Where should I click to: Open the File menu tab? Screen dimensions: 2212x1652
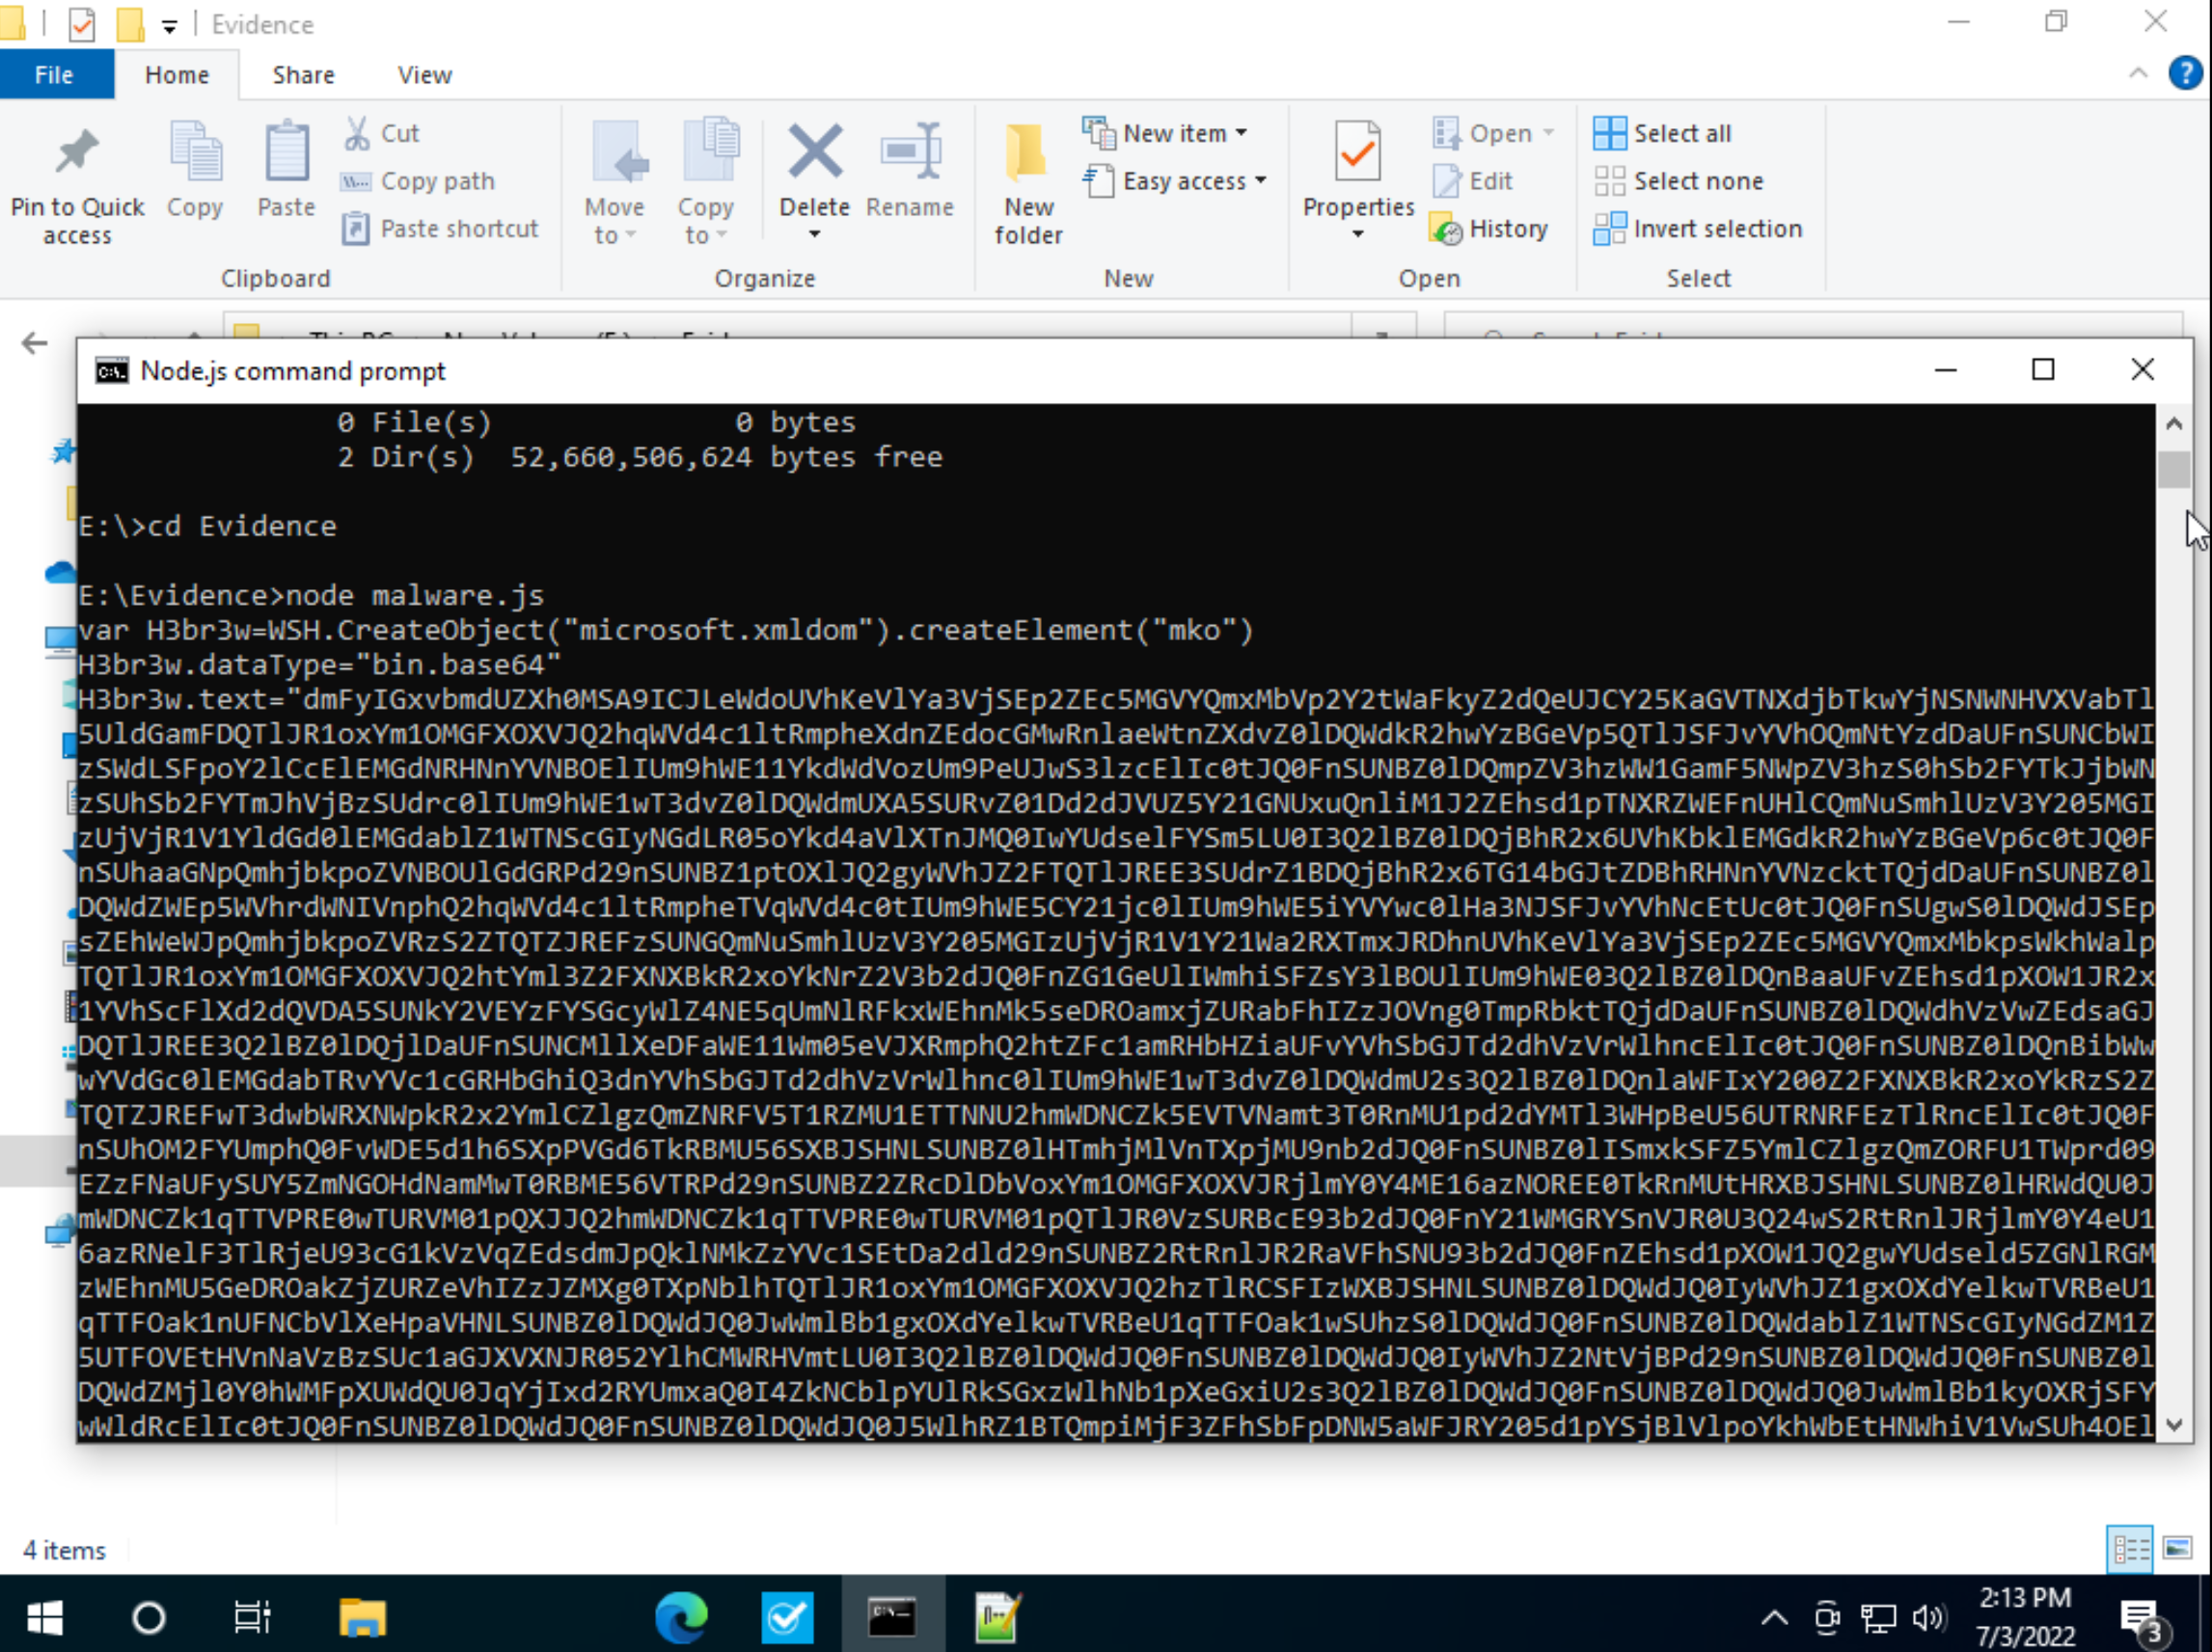(x=54, y=75)
